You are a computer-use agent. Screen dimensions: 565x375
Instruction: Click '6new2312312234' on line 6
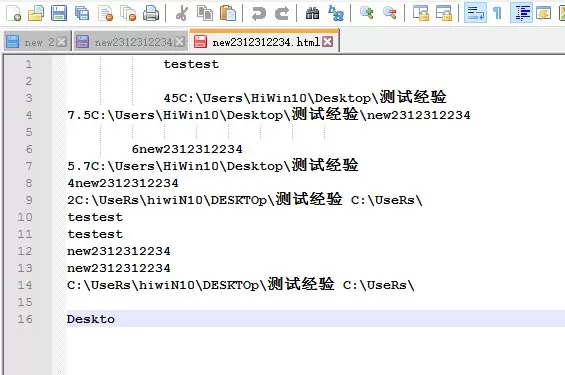point(187,149)
